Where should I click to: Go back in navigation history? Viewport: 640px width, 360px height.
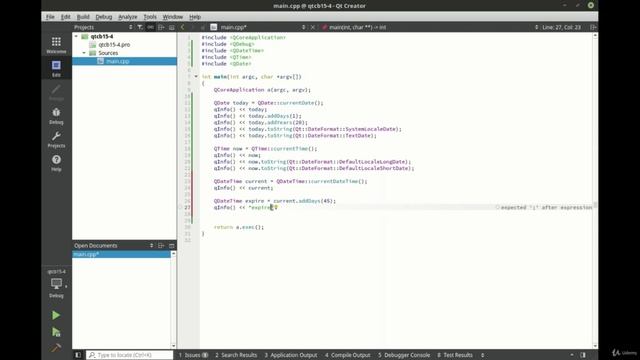coord(182,27)
